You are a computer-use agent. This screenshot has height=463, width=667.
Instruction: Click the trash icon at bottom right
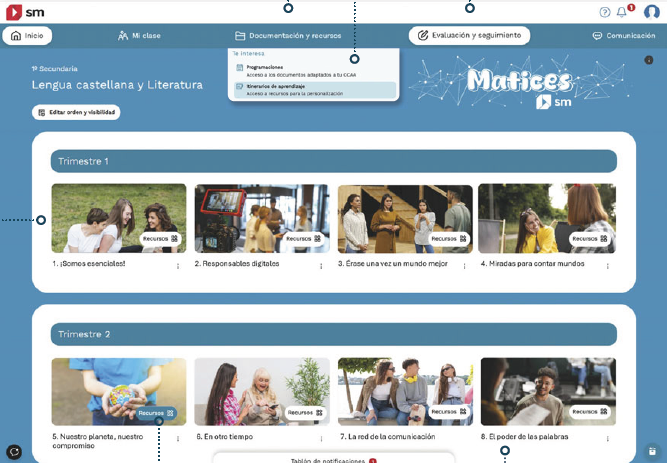pos(651,451)
